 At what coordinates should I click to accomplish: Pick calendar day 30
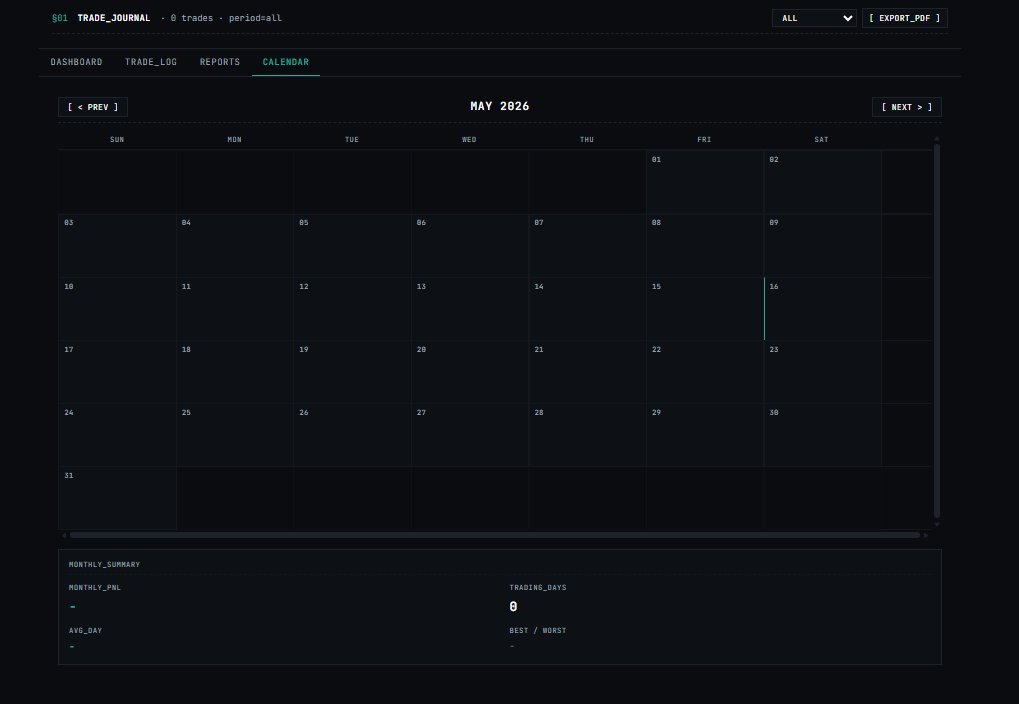(823, 435)
